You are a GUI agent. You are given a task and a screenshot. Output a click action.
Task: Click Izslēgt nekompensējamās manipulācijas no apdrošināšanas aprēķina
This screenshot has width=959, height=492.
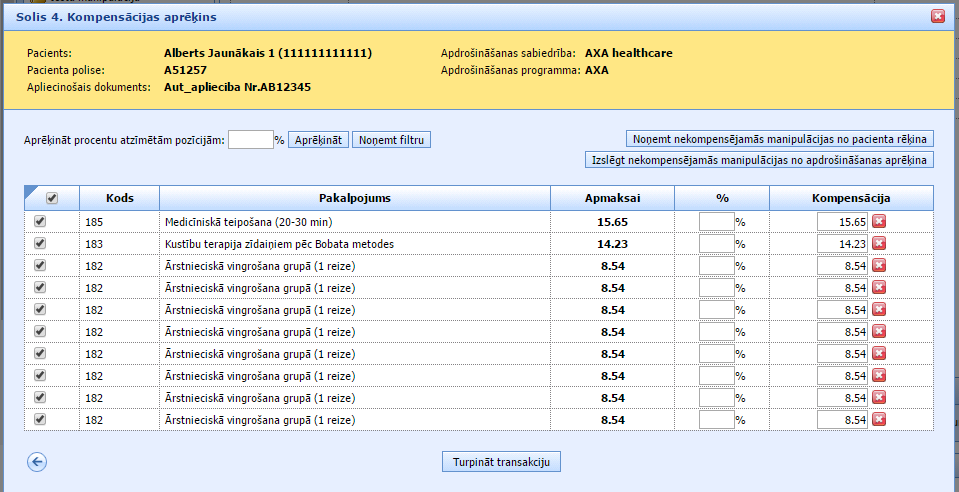(x=759, y=160)
